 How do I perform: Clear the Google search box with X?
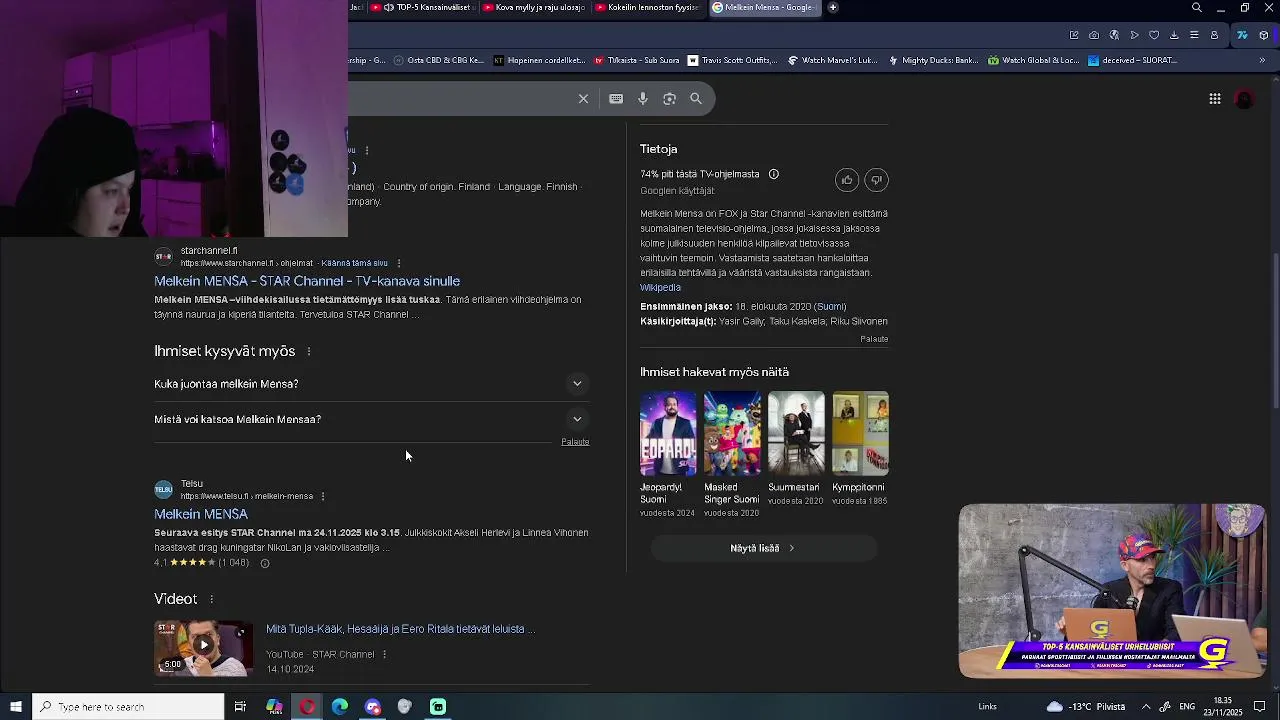point(583,99)
